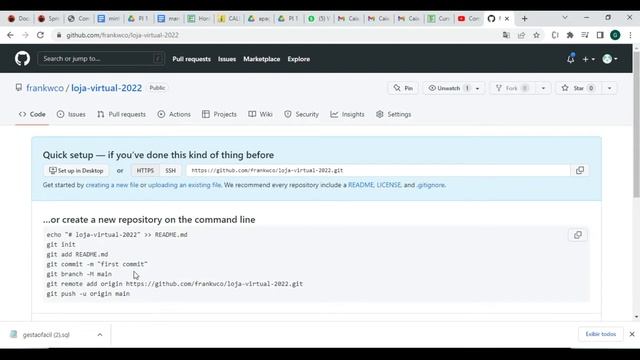Open the notifications bell
Image resolution: width=640 pixels, height=360 pixels.
point(571,59)
